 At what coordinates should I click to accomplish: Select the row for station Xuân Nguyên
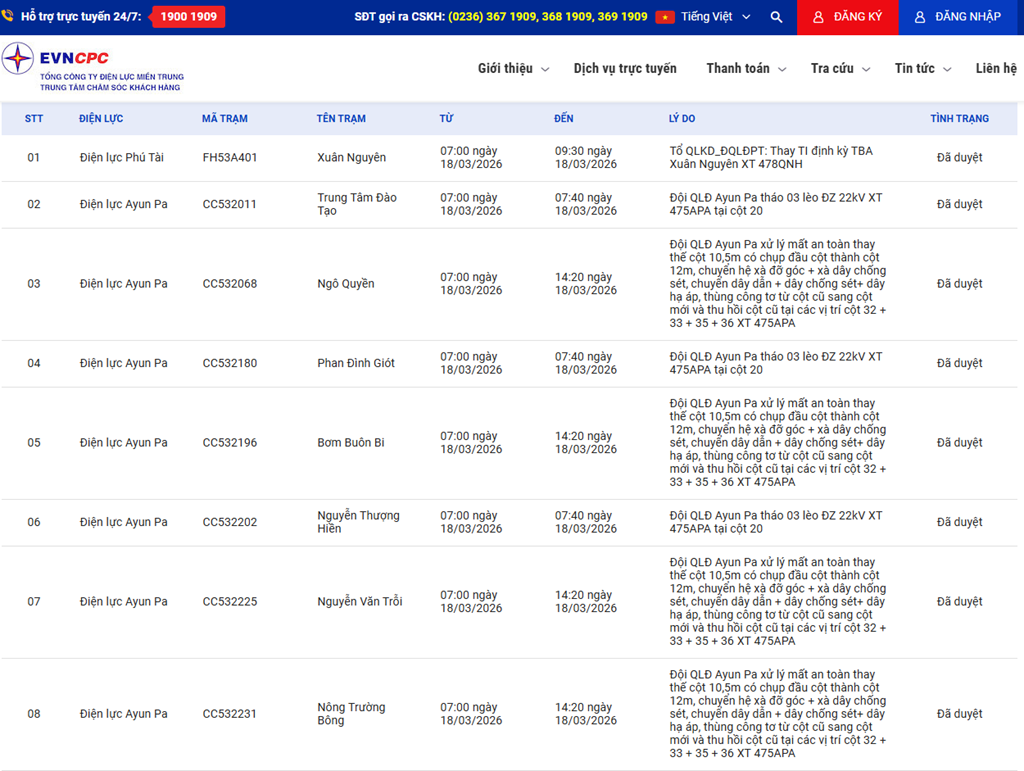point(351,158)
